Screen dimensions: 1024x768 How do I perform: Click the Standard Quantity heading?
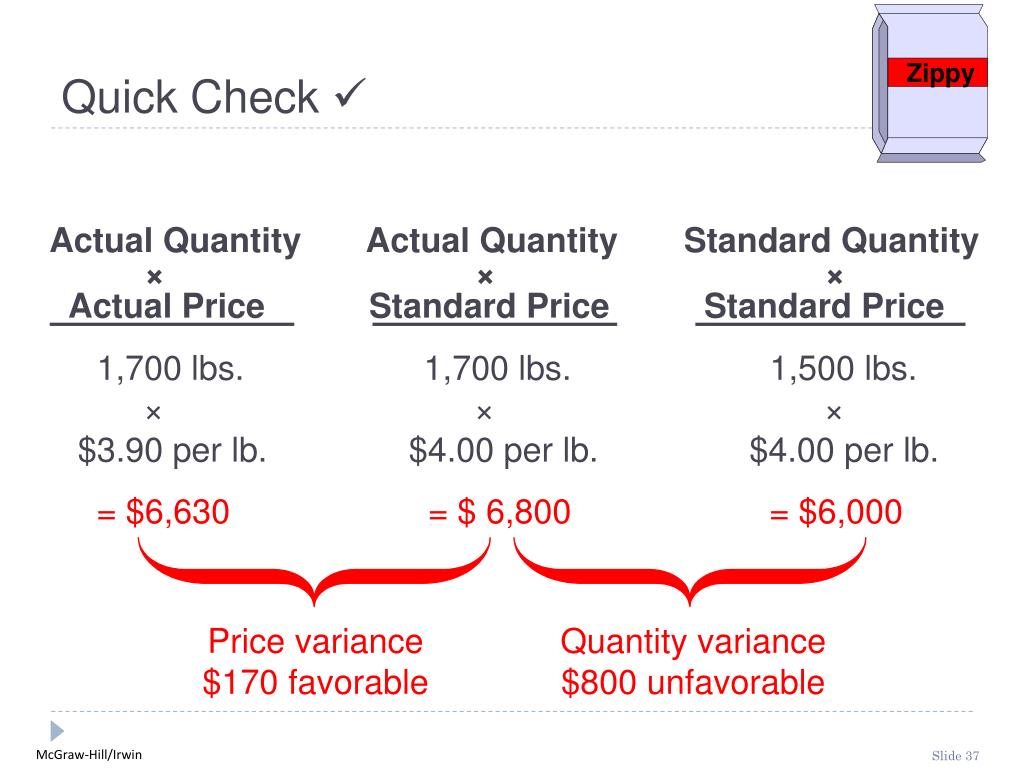831,241
